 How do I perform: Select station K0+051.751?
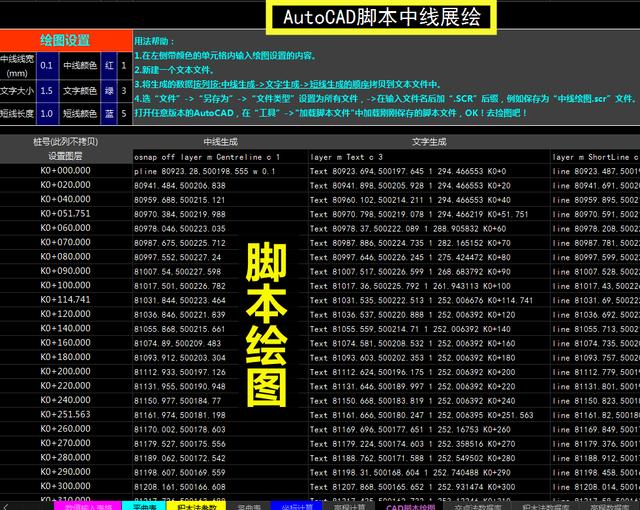click(66, 213)
